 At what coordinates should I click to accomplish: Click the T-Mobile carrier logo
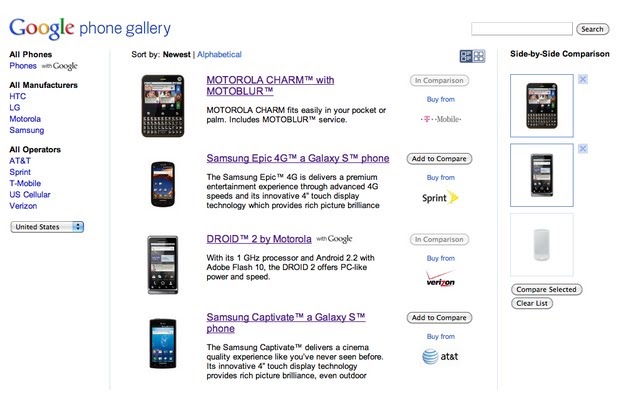click(x=440, y=120)
